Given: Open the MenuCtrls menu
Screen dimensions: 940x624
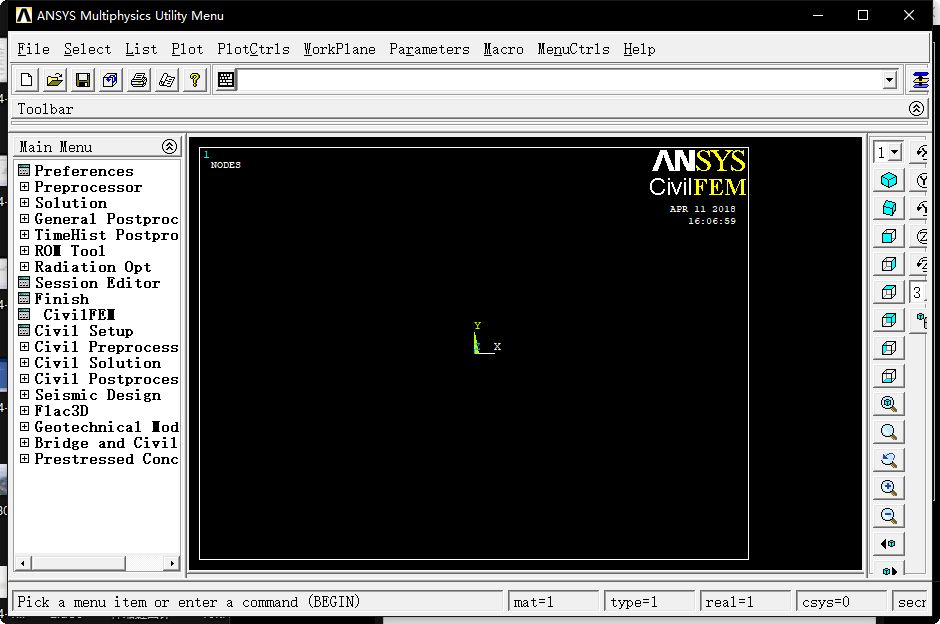Looking at the screenshot, I should 573,49.
